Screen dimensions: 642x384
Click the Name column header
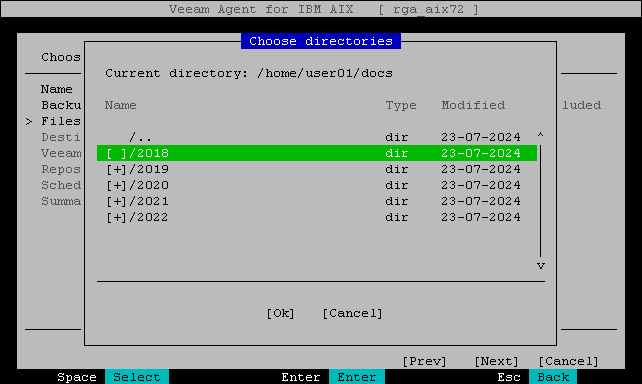(120, 105)
